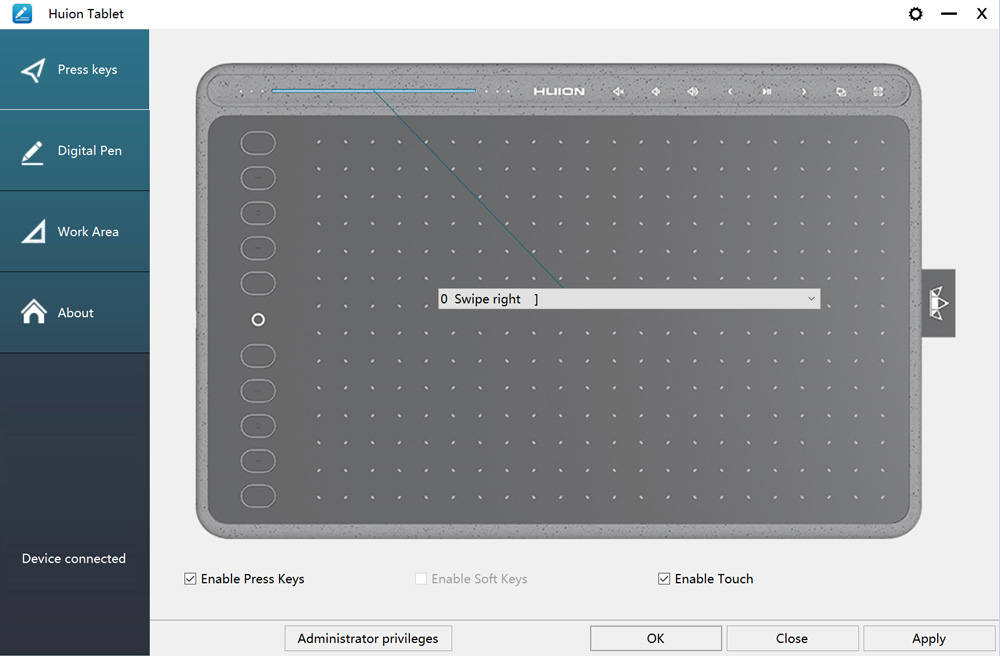Image resolution: width=1000 pixels, height=656 pixels.
Task: Select the next track soft key
Action: pos(804,92)
